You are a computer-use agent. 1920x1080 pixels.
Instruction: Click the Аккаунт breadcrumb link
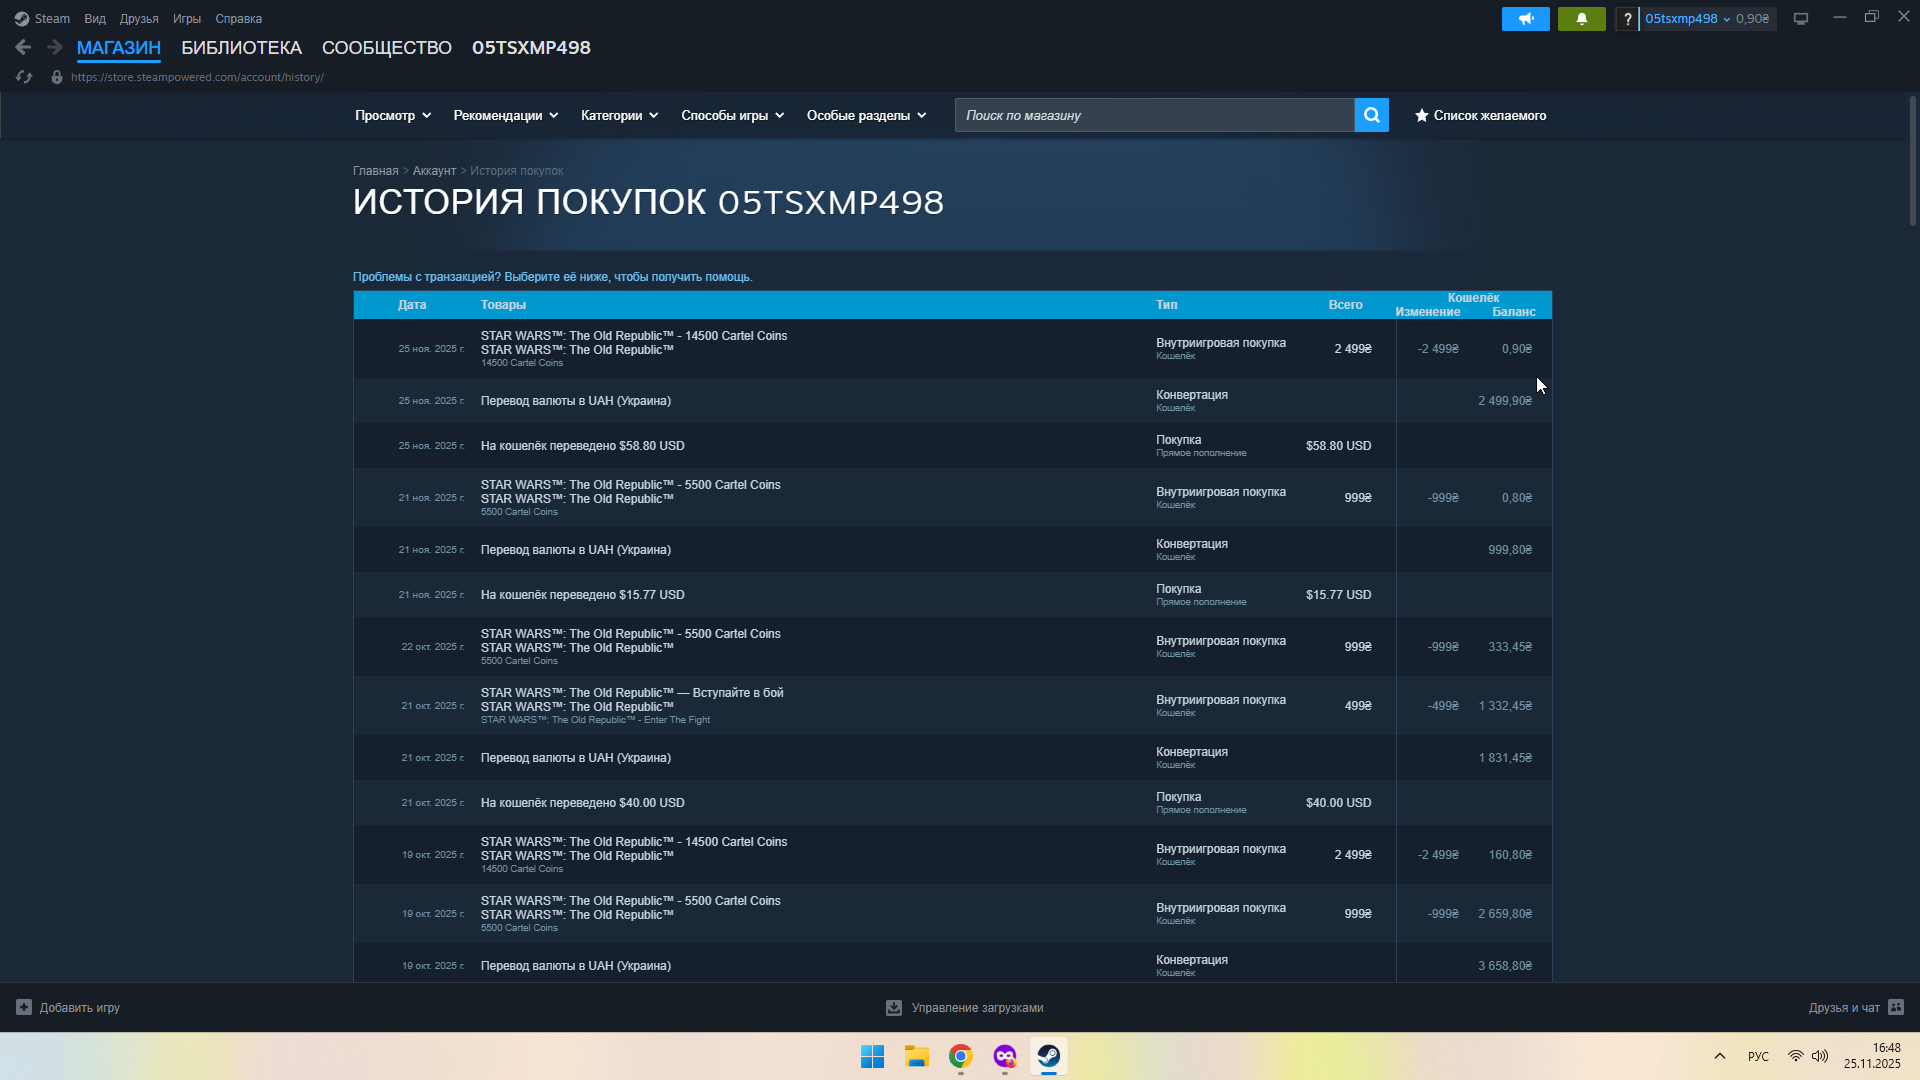pos(434,171)
